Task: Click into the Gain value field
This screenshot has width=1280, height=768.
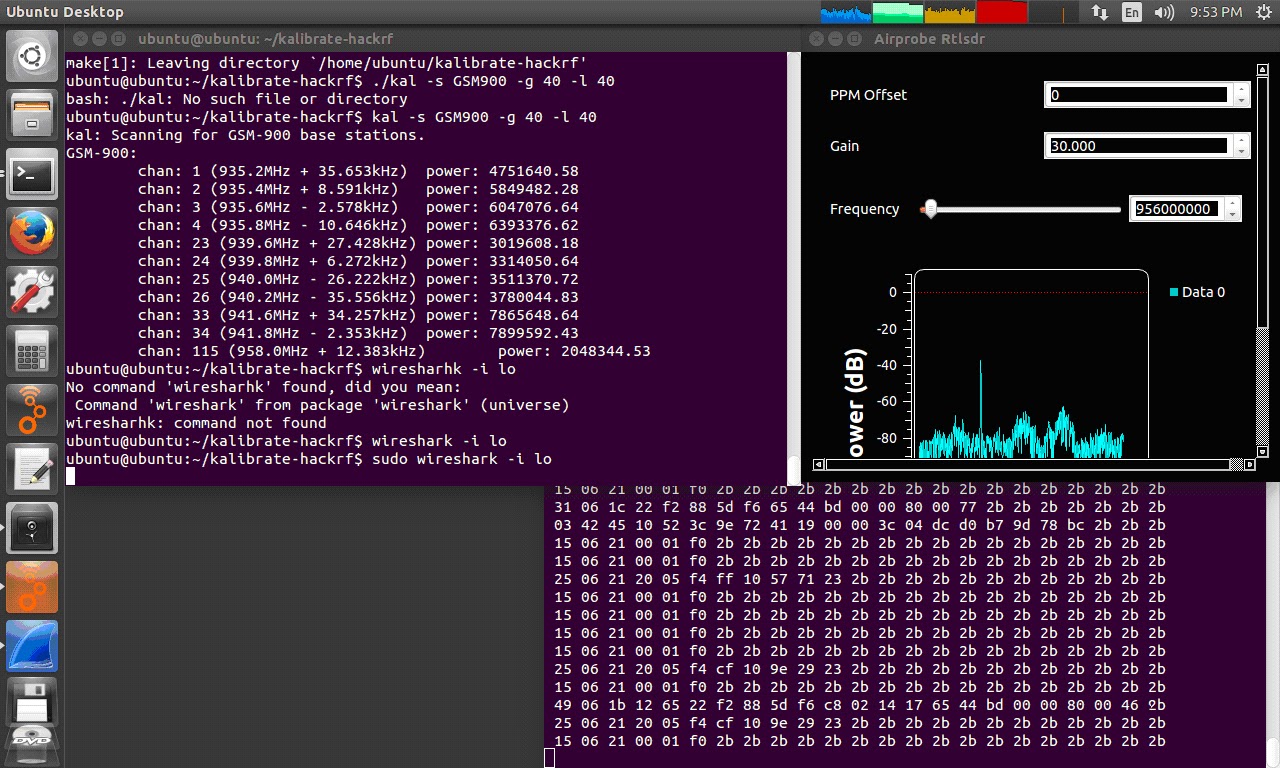Action: coord(1138,146)
